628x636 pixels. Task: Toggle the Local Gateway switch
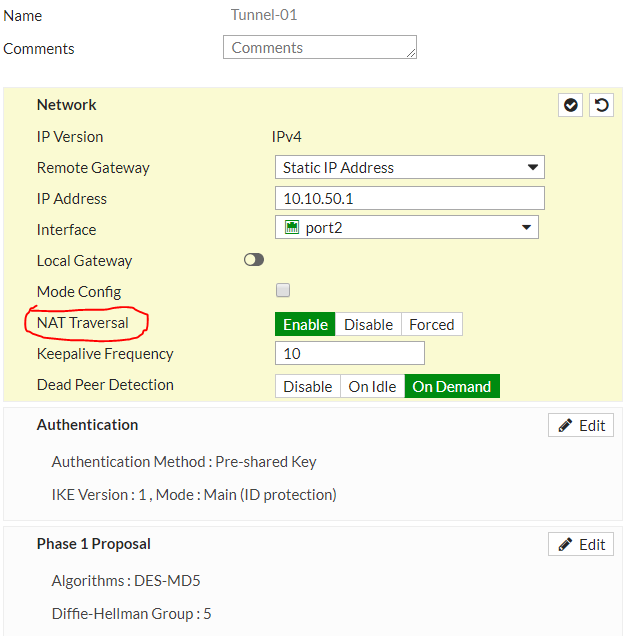point(254,260)
